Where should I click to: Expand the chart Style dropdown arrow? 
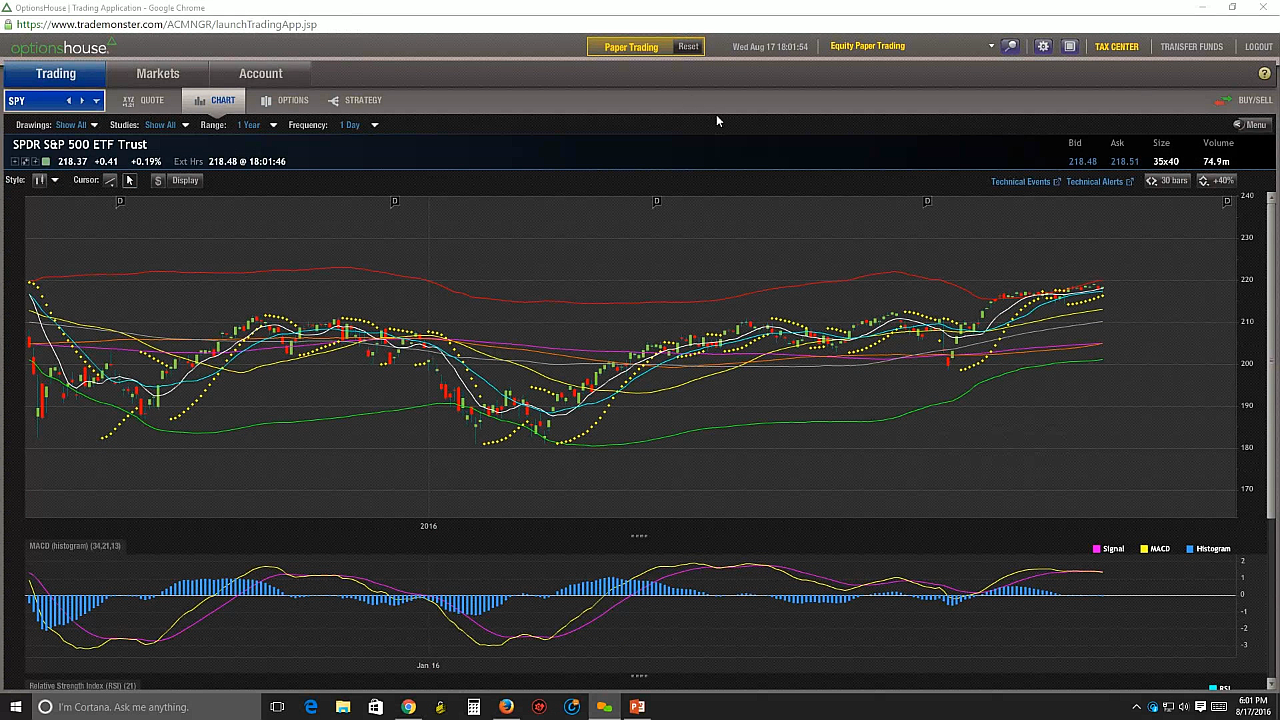coord(54,180)
